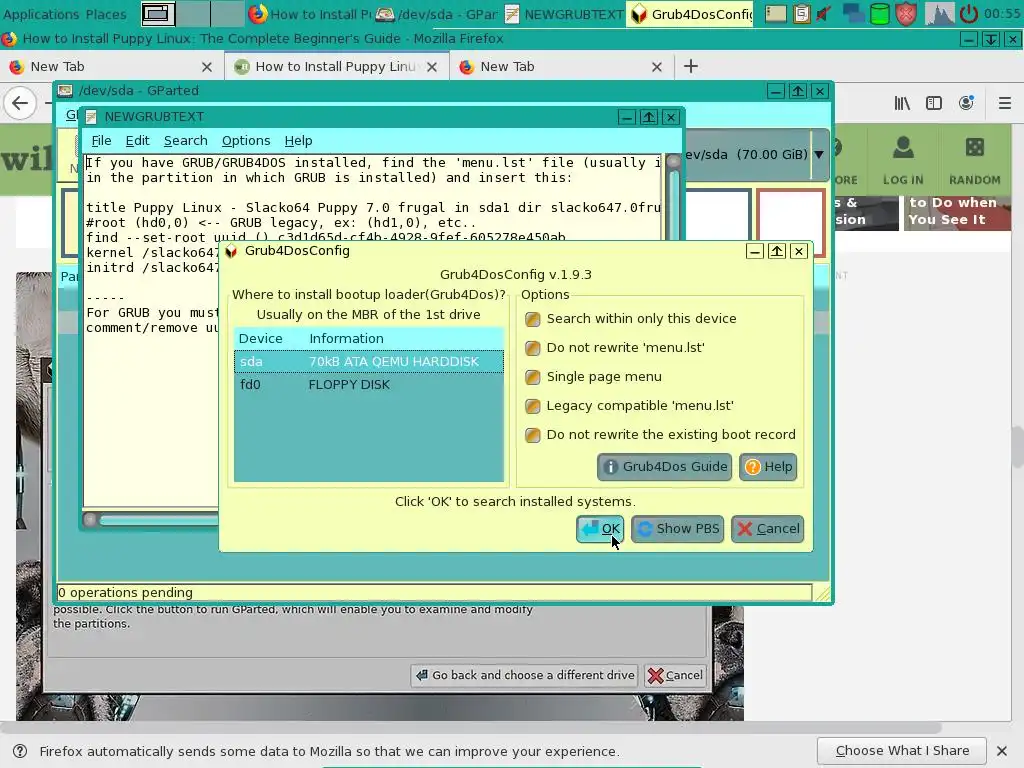Switch to Grub4DosConfig in the taskbar
The image size is (1024, 768).
[690, 14]
